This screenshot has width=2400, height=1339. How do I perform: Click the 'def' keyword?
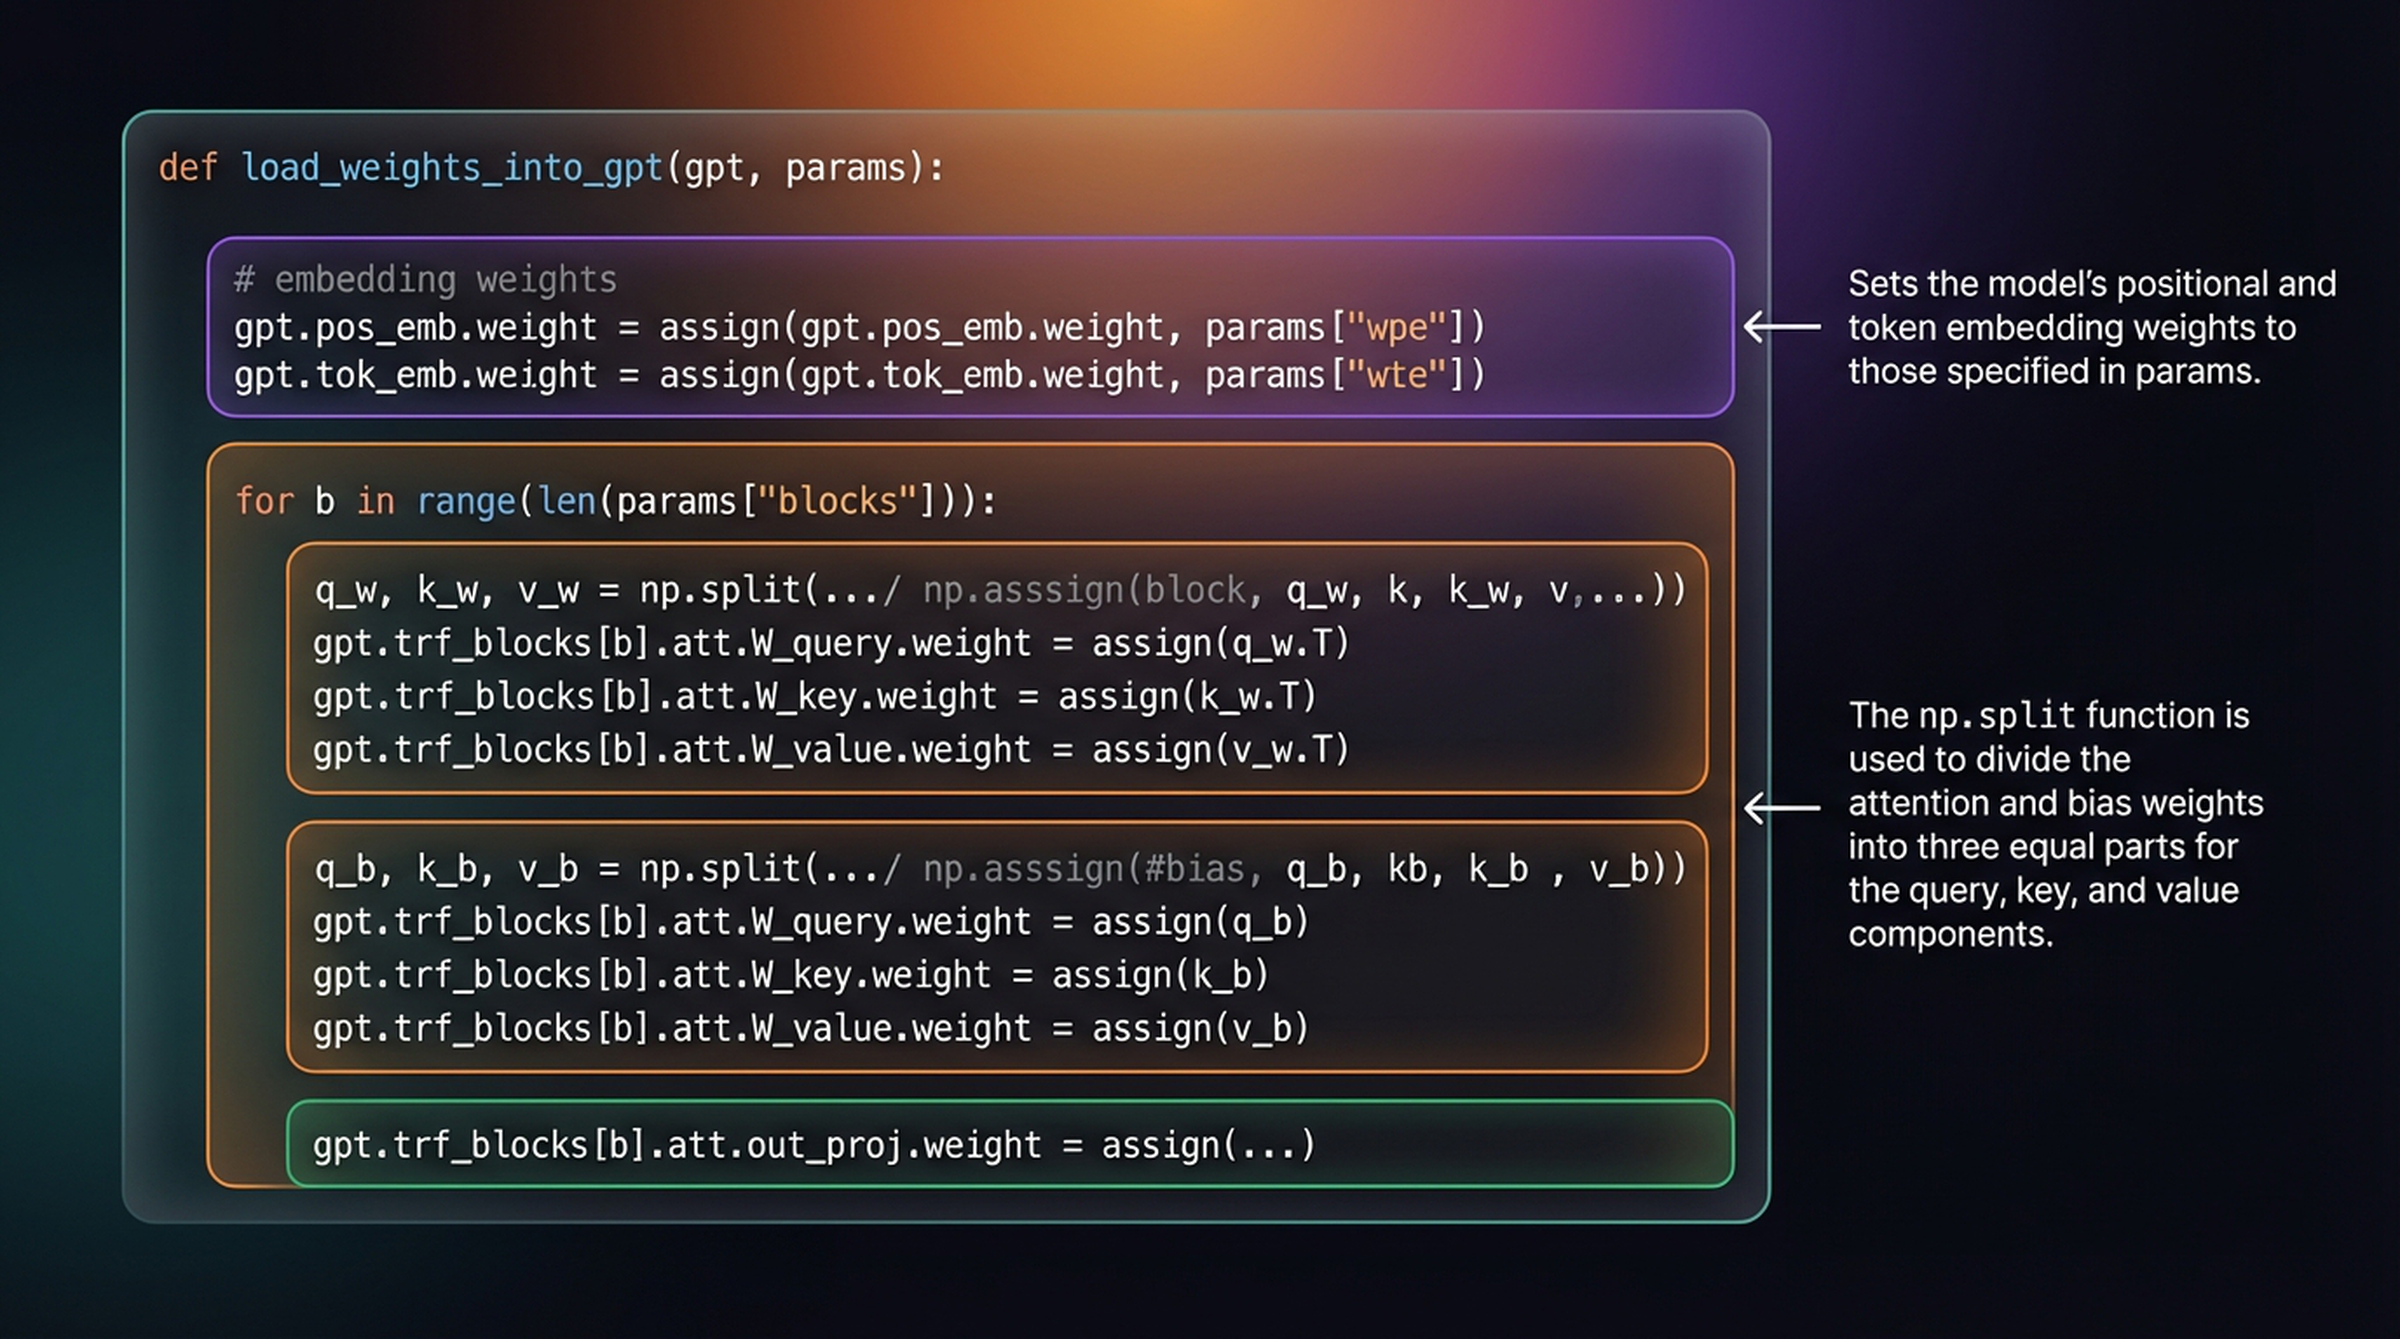coord(188,167)
